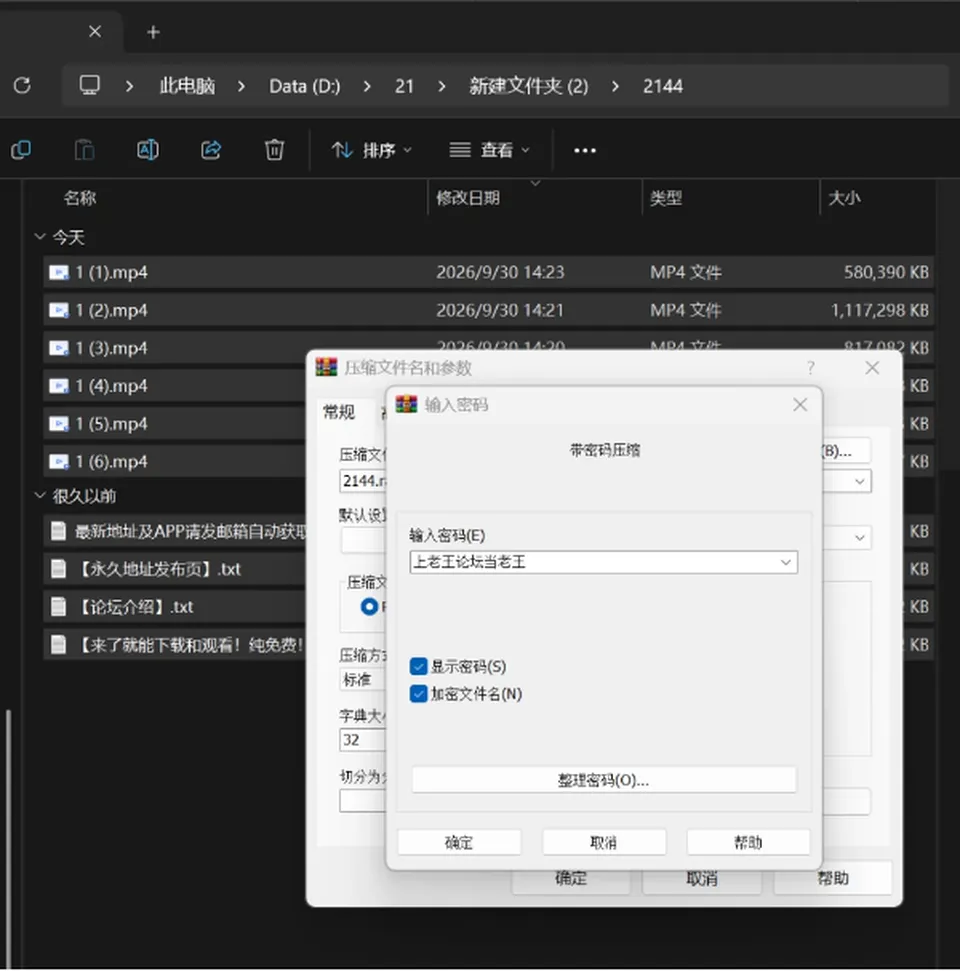Select the radio button under 压缩文件格式
The image size is (960, 971).
pos(370,607)
